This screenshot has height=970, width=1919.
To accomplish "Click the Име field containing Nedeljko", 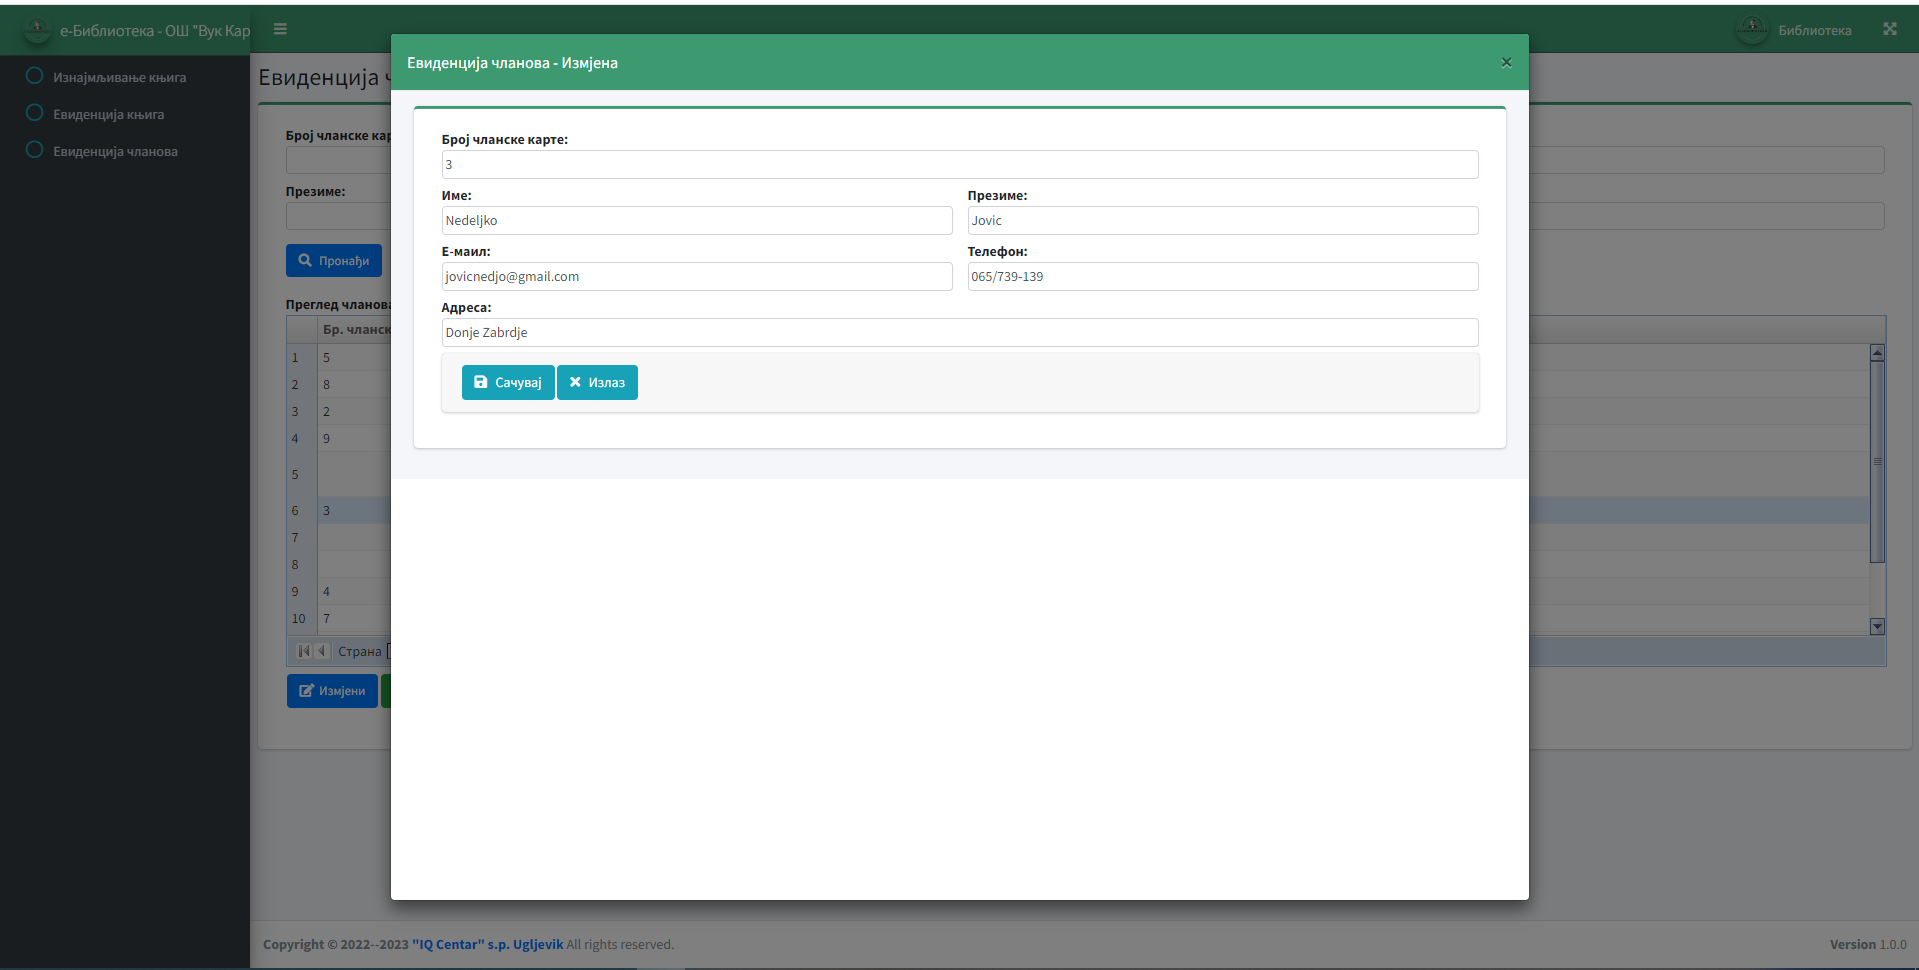I will point(696,221).
